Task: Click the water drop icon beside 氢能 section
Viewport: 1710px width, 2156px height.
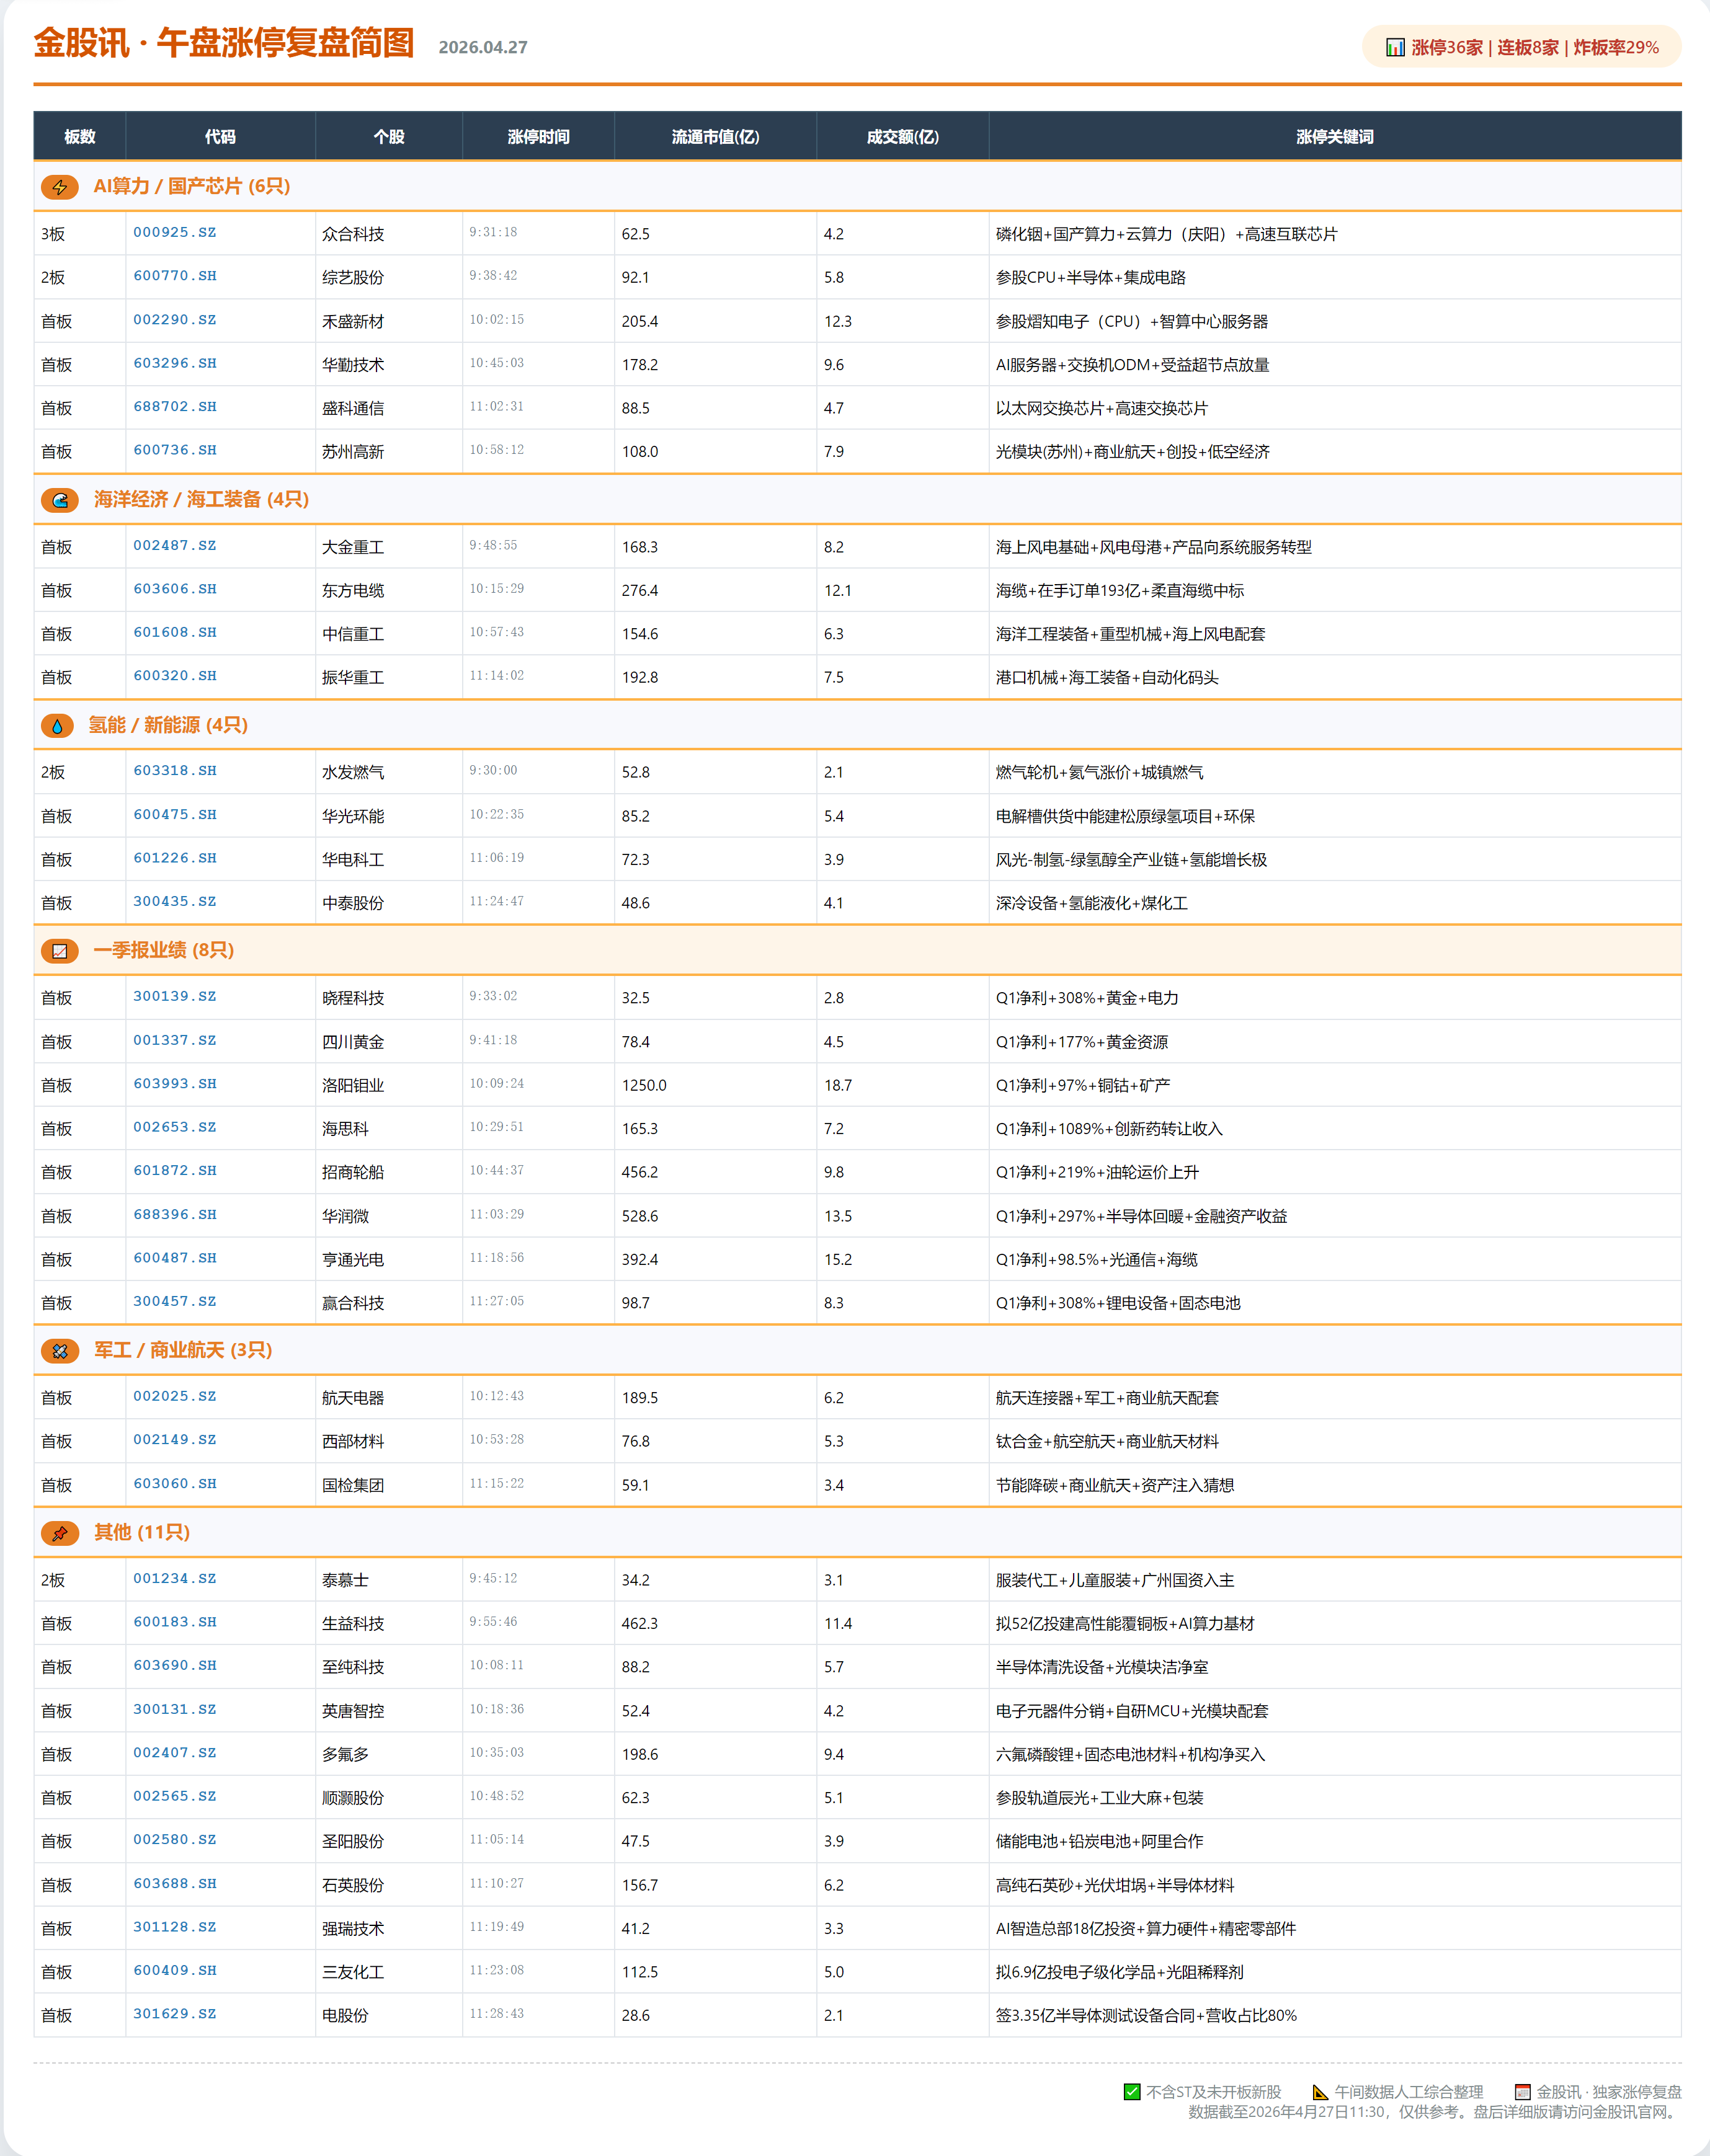Action: tap(57, 726)
